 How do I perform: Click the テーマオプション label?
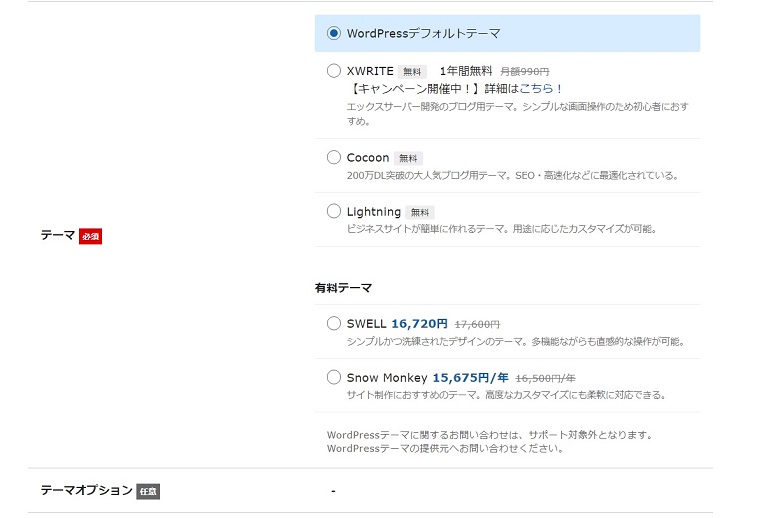pos(87,490)
